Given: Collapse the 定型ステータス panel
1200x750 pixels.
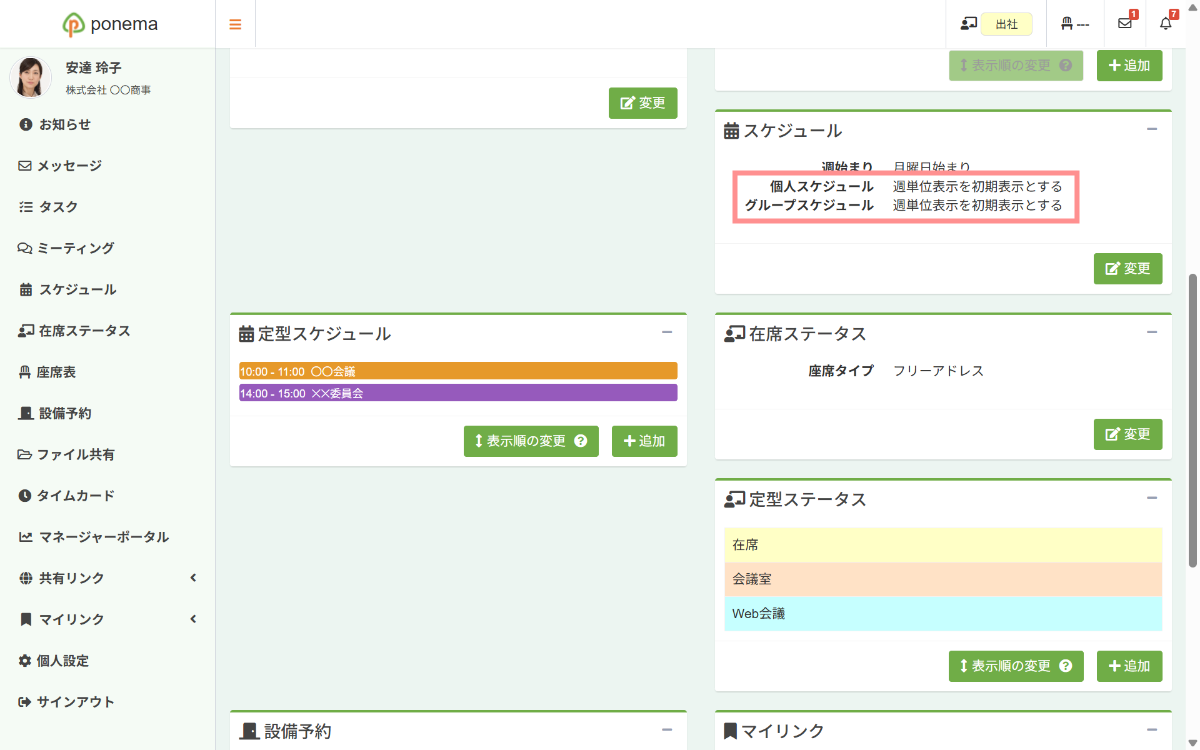Looking at the screenshot, I should pos(1152,498).
